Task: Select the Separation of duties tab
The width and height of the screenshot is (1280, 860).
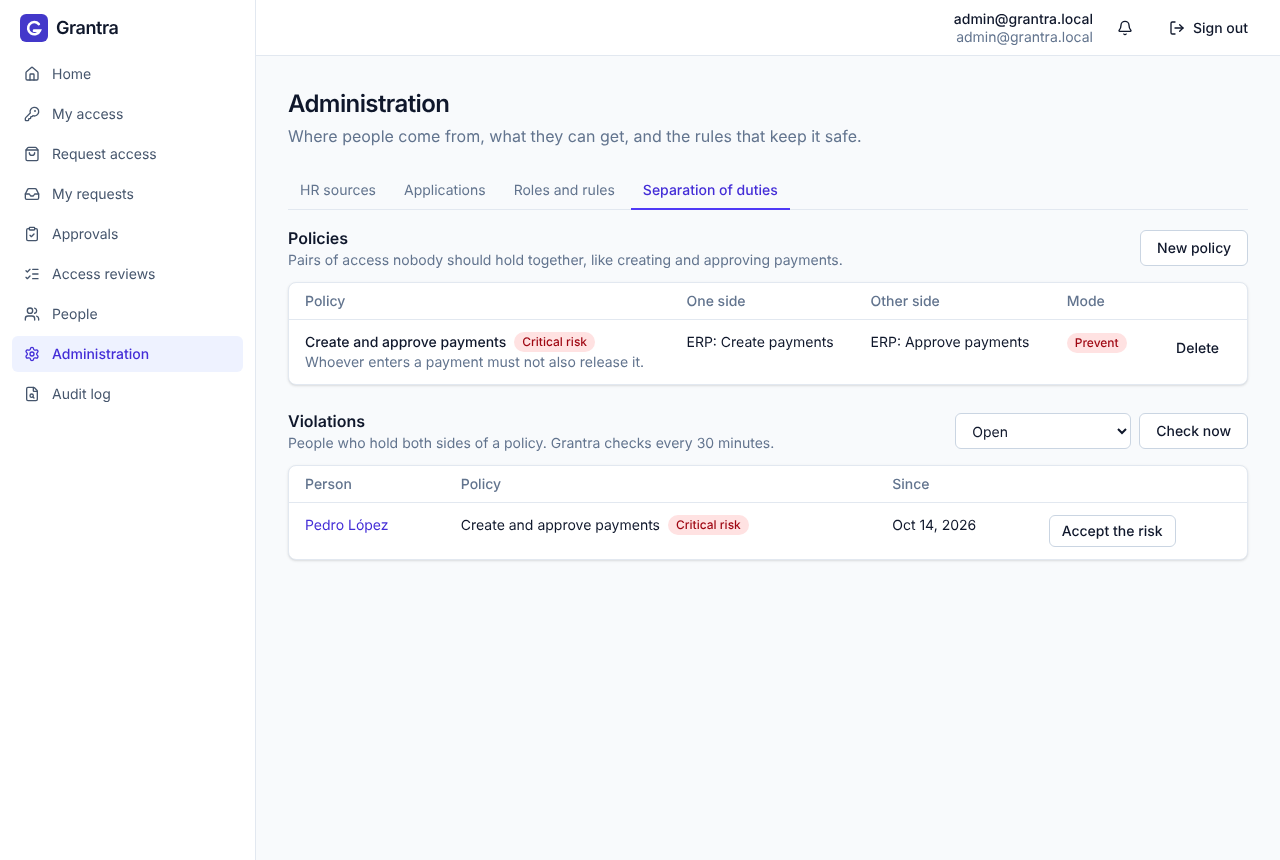Action: point(710,190)
